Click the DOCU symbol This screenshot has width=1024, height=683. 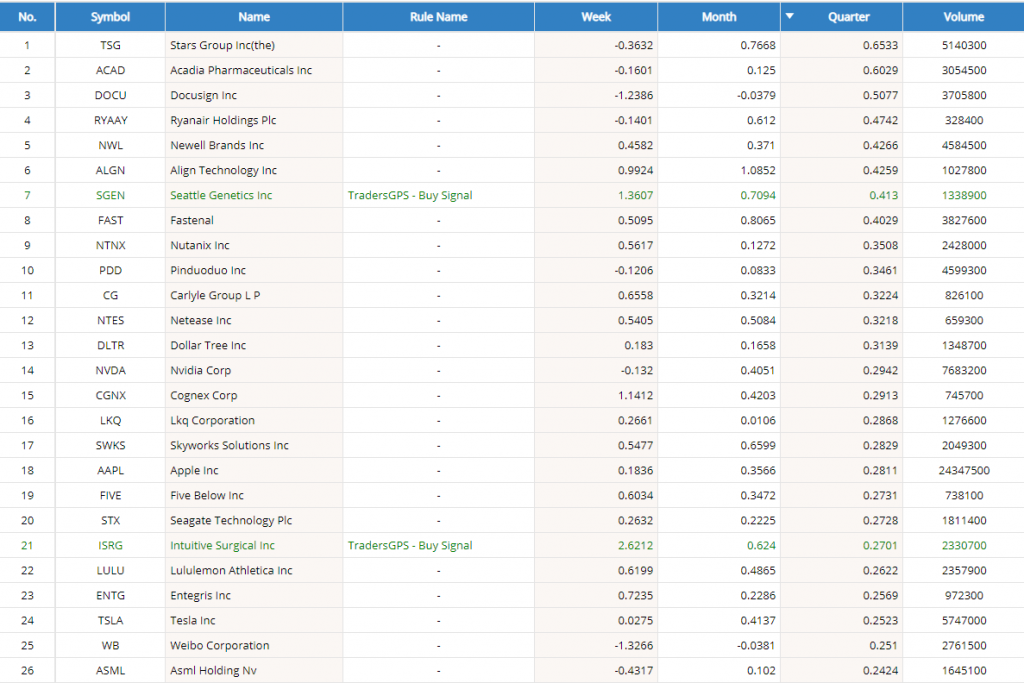pos(110,95)
